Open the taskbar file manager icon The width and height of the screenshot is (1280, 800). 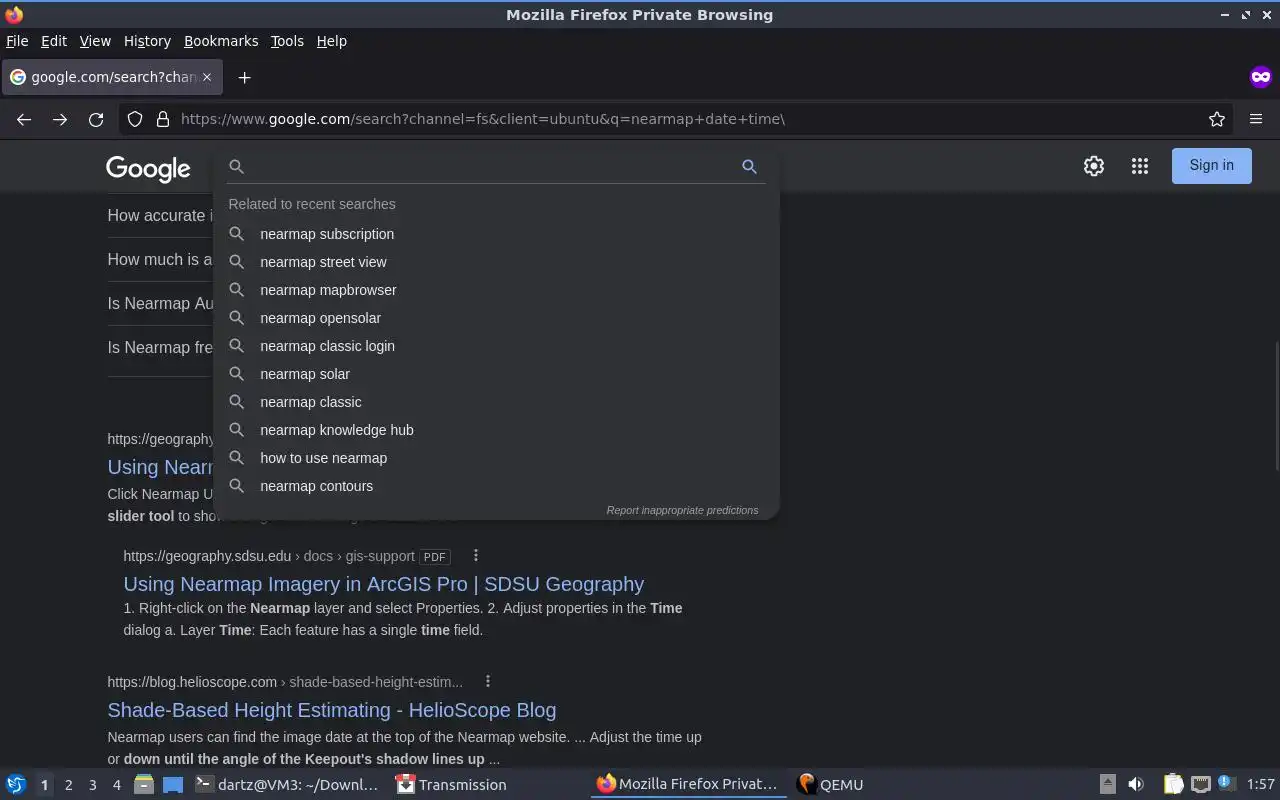point(144,785)
